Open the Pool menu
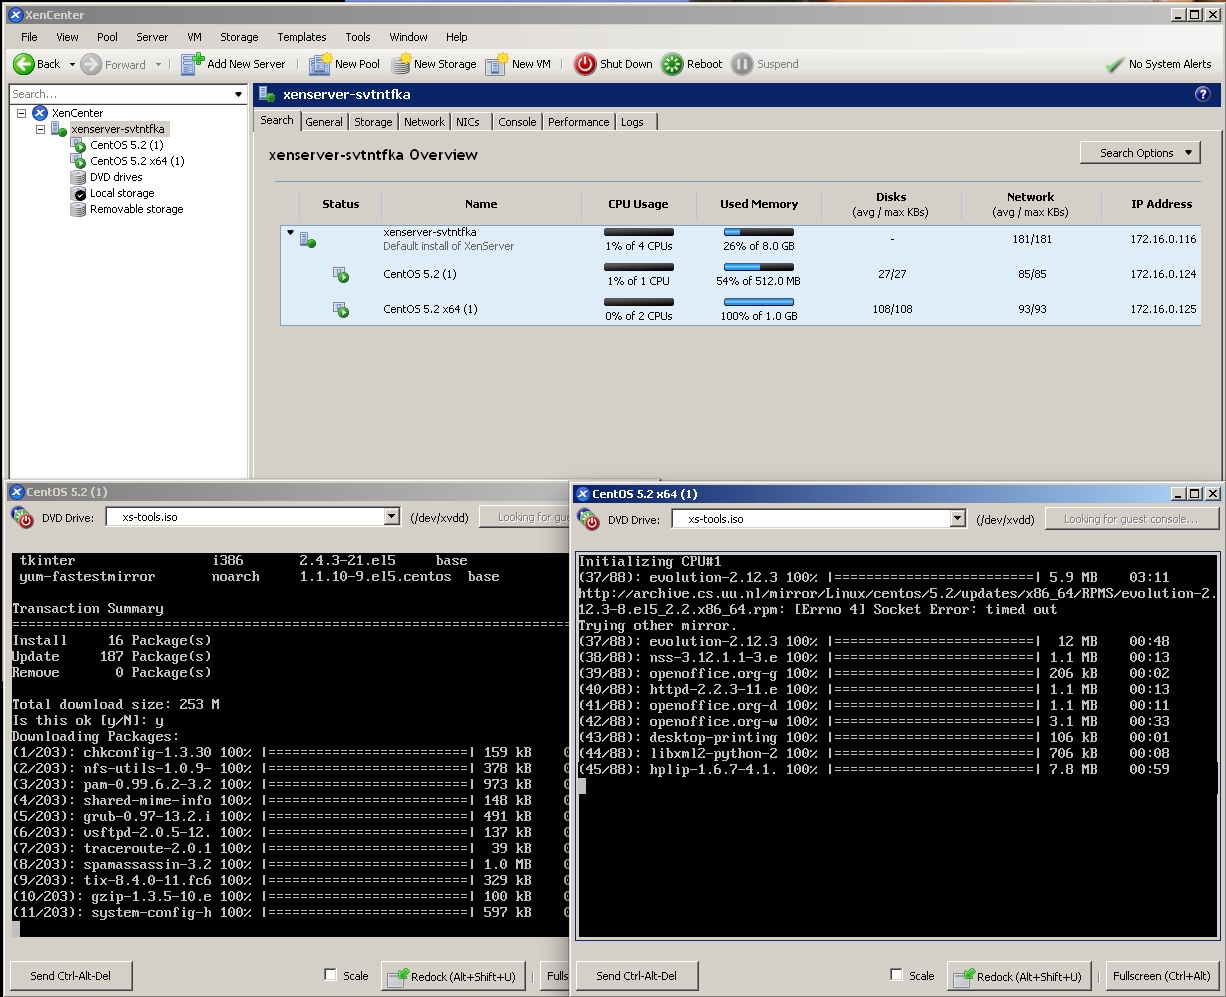 point(107,37)
